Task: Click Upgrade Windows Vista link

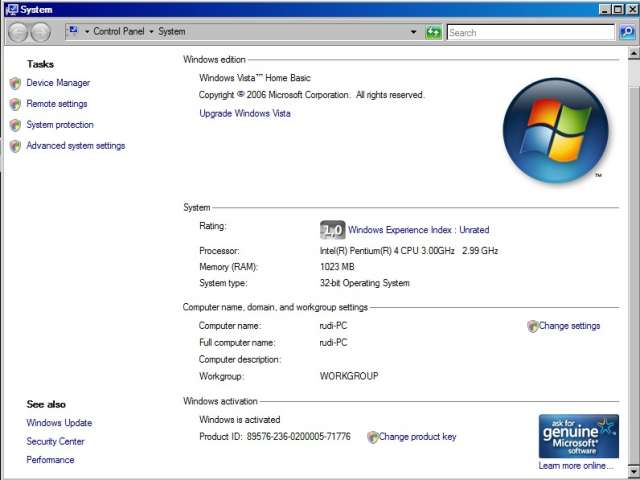Action: (245, 113)
